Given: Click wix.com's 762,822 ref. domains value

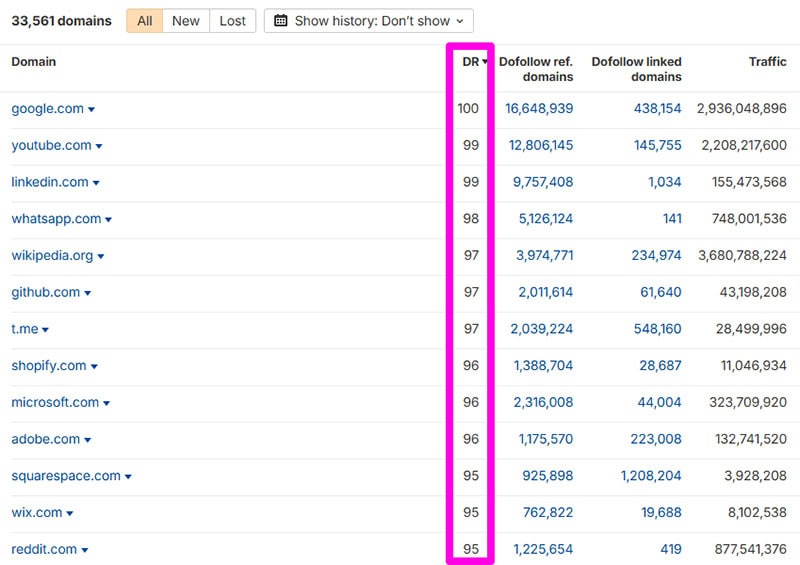Looking at the screenshot, I should (x=547, y=513).
